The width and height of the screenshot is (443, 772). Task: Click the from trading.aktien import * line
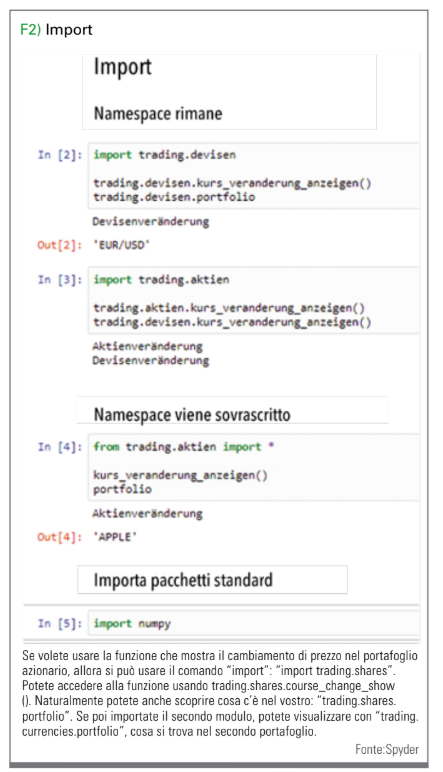tap(184, 447)
